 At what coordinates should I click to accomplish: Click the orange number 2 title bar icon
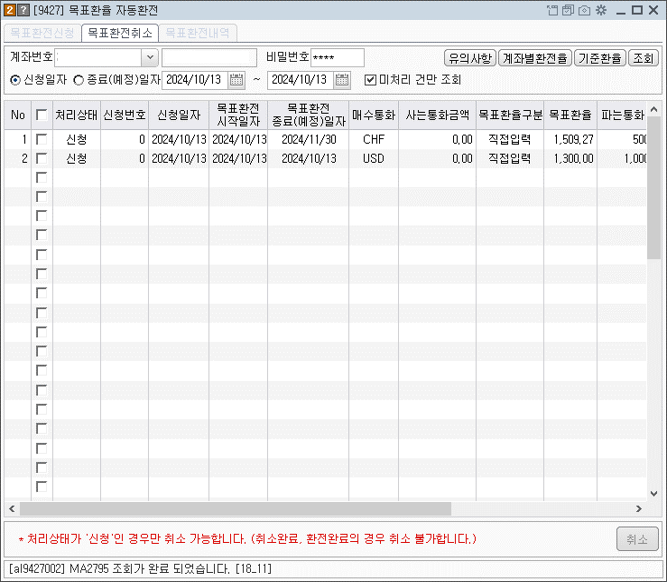tap(9, 10)
